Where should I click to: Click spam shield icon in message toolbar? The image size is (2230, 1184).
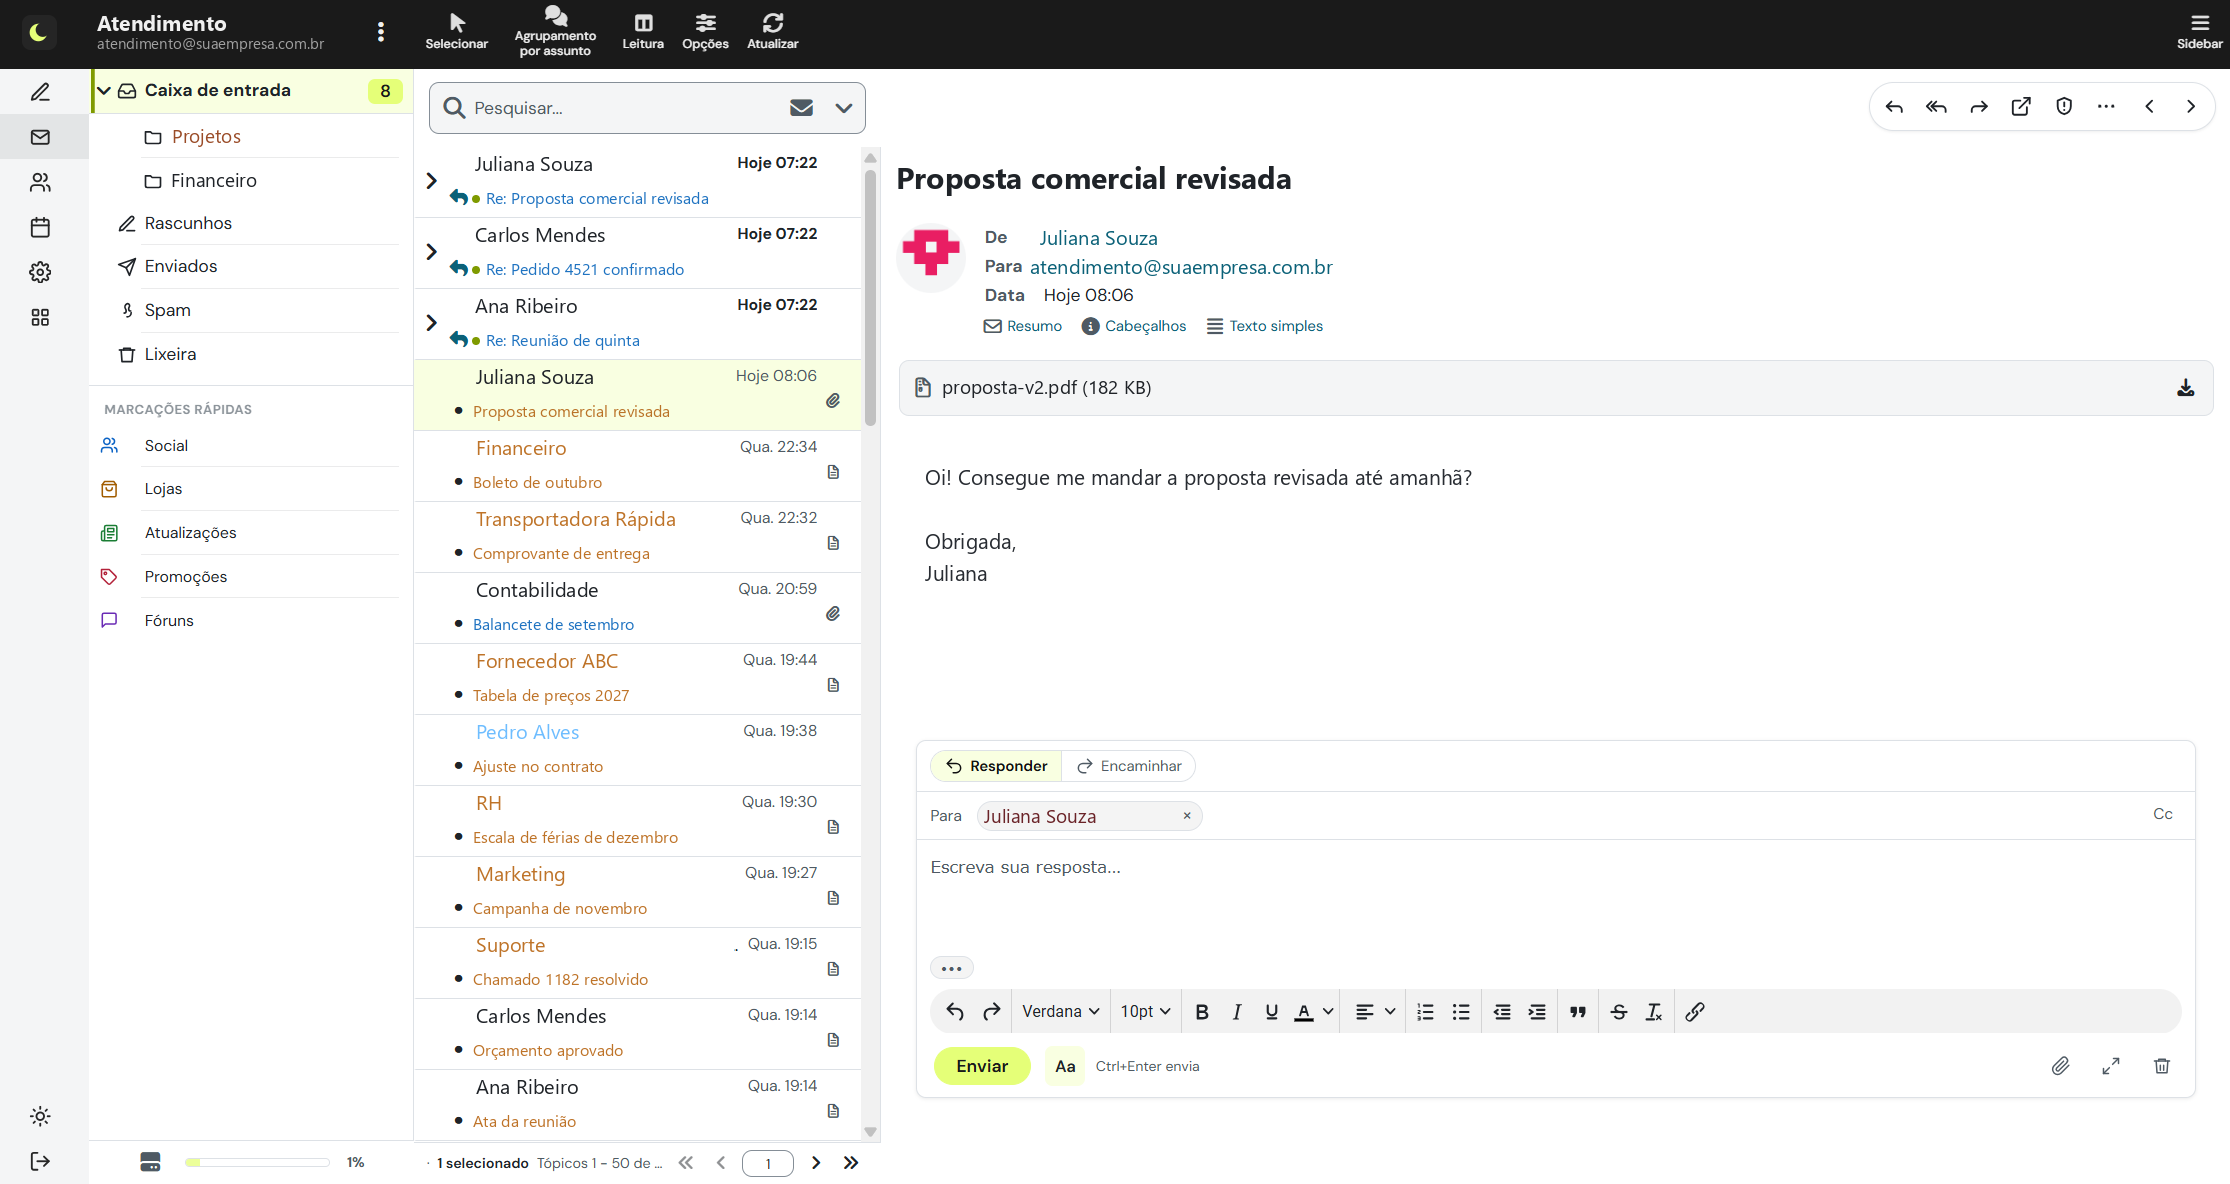(2064, 107)
